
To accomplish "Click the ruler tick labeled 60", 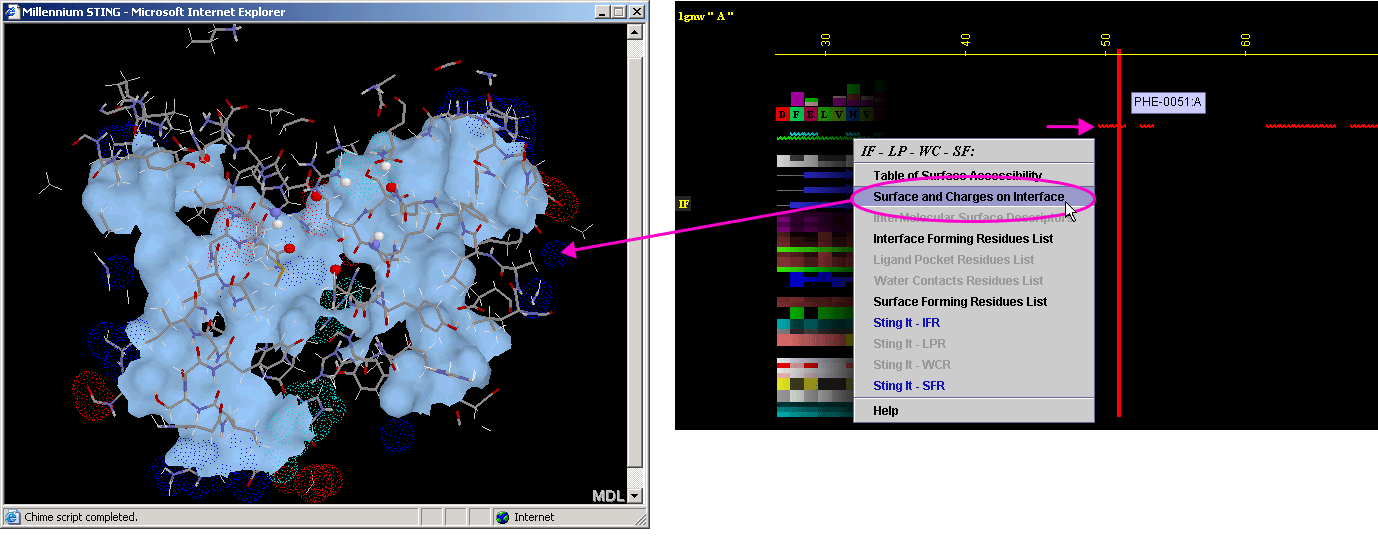I will click(x=1246, y=40).
